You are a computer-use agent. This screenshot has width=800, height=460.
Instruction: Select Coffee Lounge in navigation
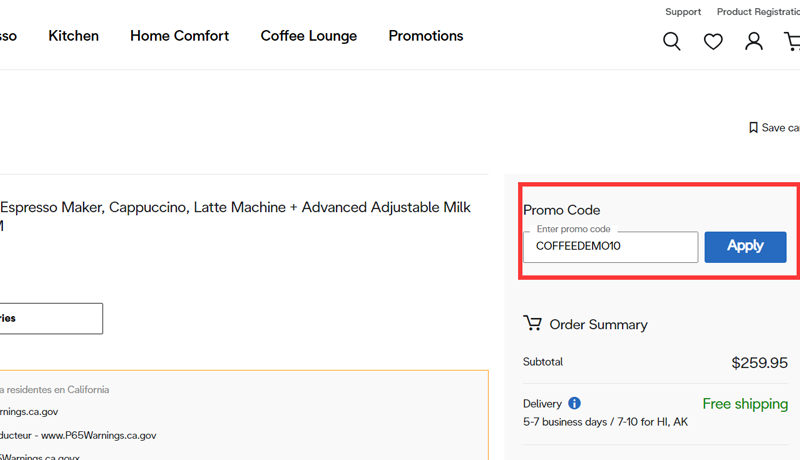click(x=308, y=36)
